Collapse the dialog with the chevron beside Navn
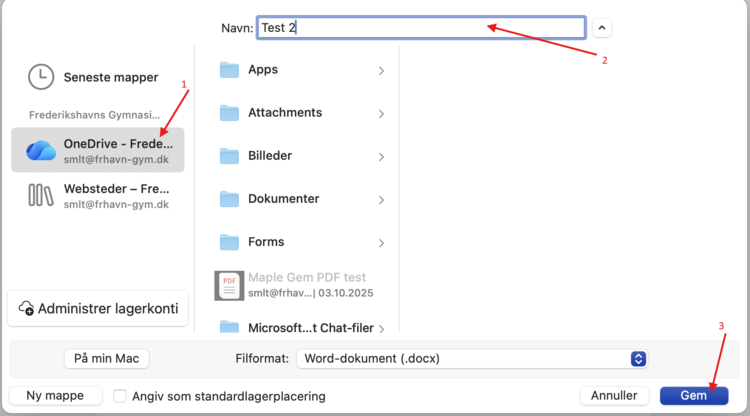This screenshot has width=750, height=416. [x=602, y=28]
